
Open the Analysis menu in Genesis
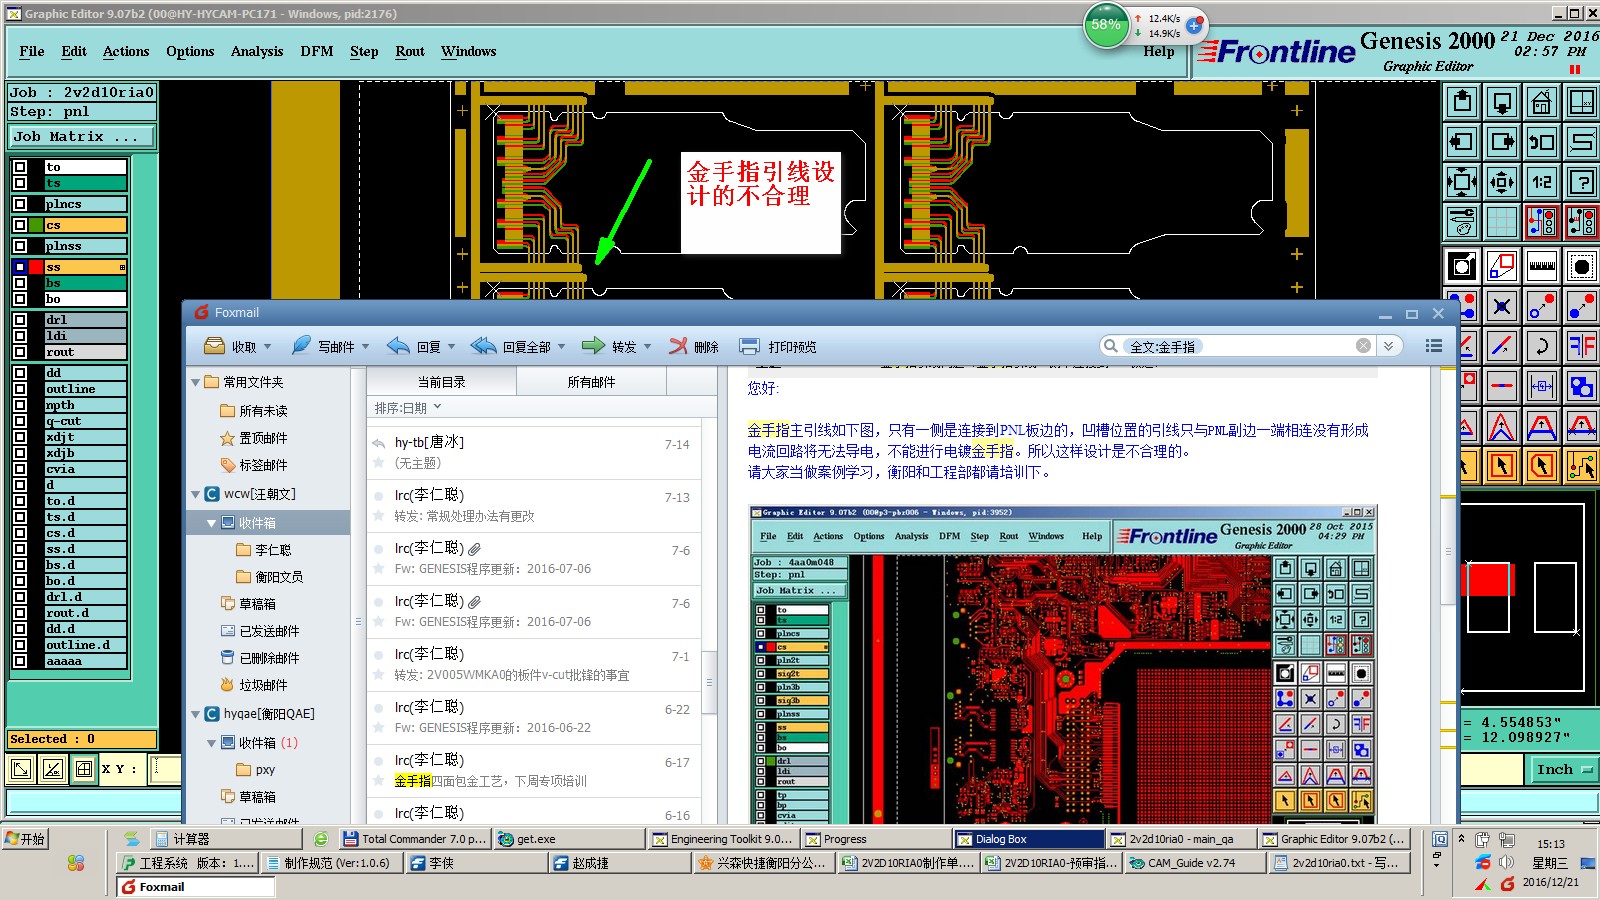[x=257, y=51]
